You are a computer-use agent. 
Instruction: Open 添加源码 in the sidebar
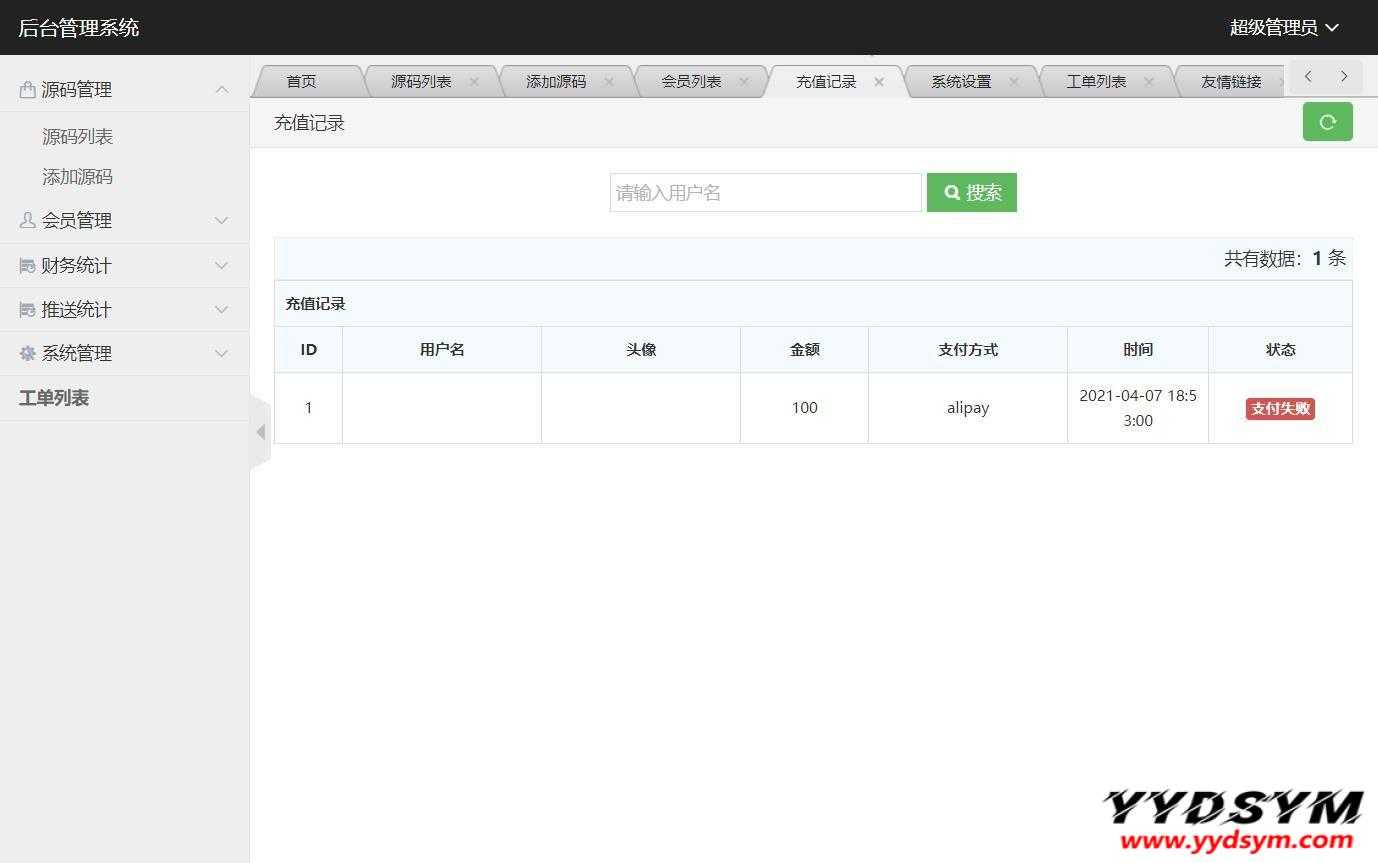click(77, 177)
